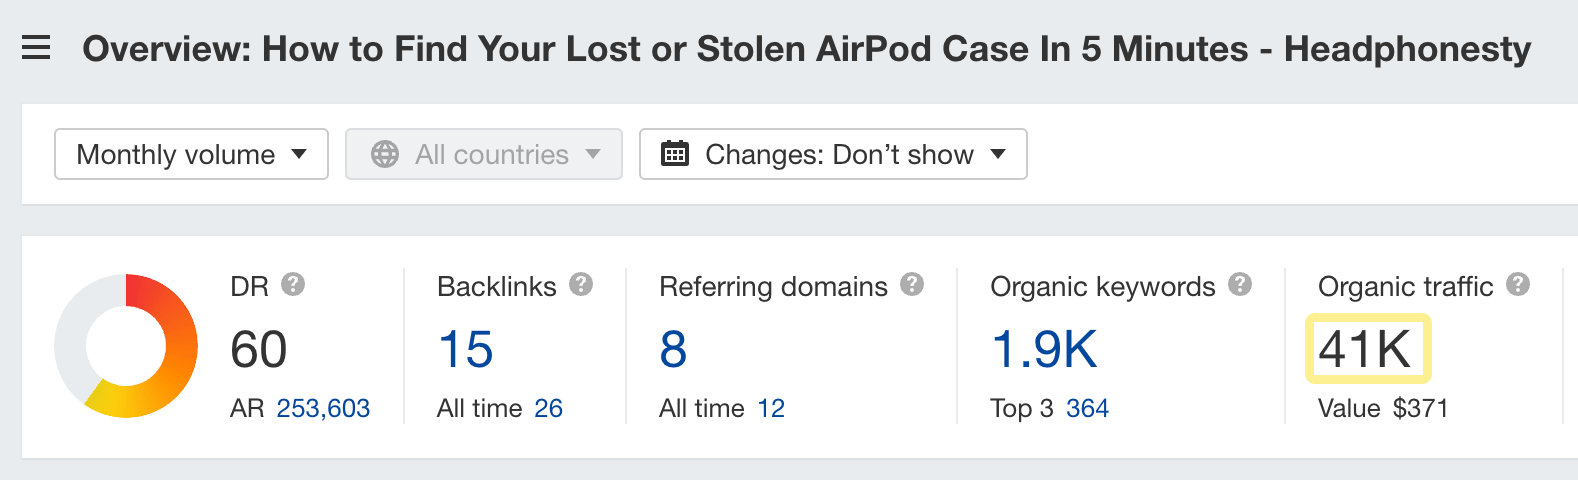The image size is (1578, 480).
Task: Open the 8 referring domains link
Action: [673, 350]
